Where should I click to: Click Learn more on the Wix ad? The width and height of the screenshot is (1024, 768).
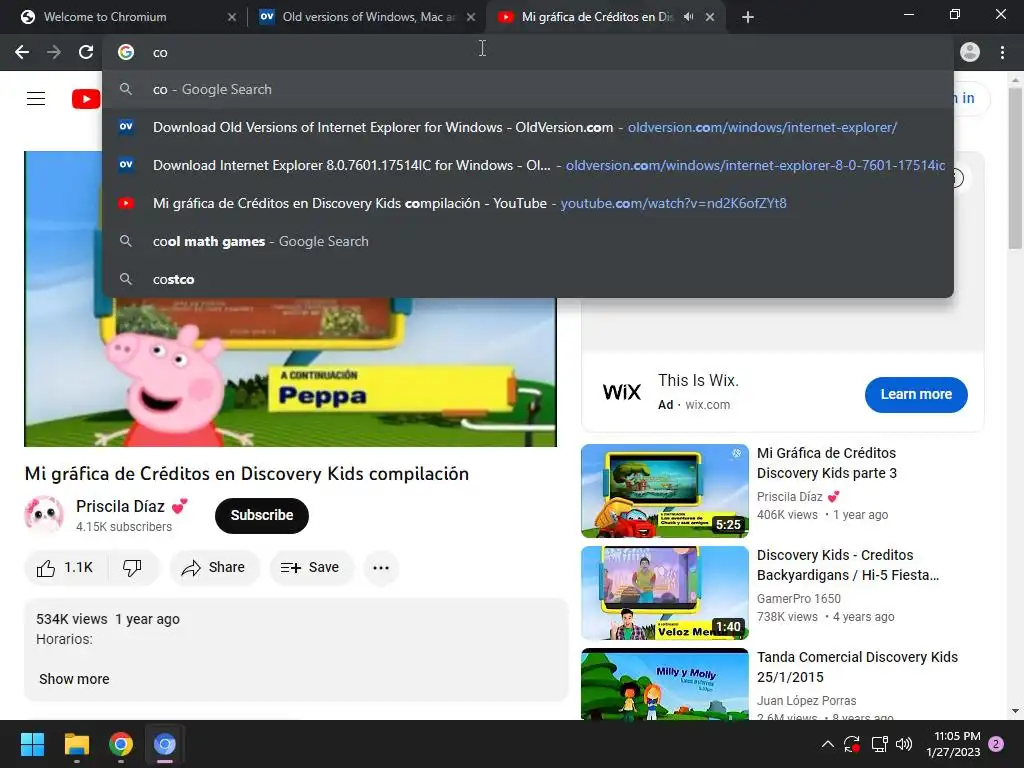coord(916,394)
